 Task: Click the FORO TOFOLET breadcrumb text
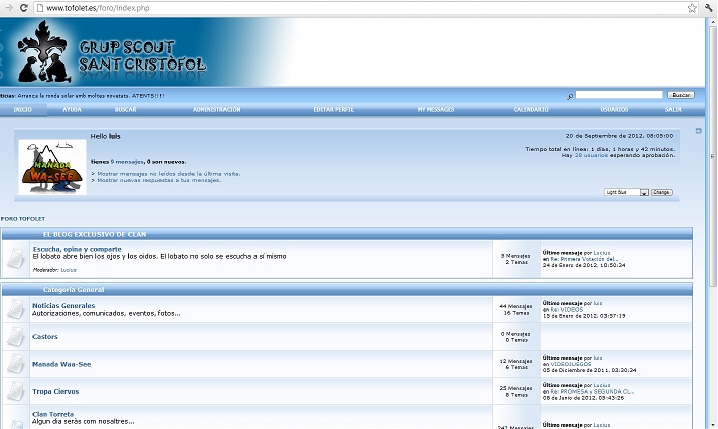[23, 219]
